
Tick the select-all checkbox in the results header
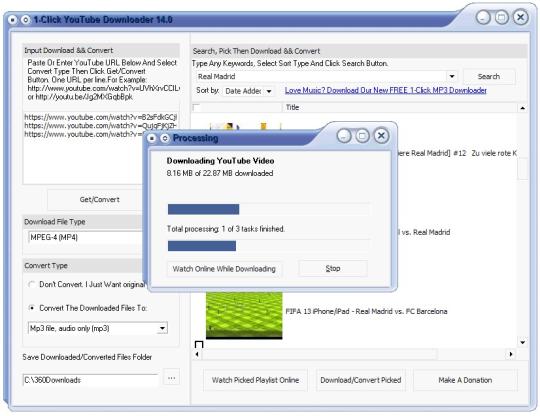197,107
